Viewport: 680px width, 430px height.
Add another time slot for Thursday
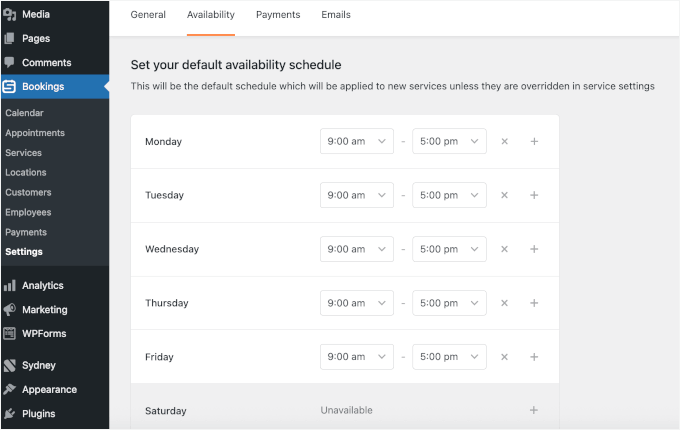tap(534, 303)
